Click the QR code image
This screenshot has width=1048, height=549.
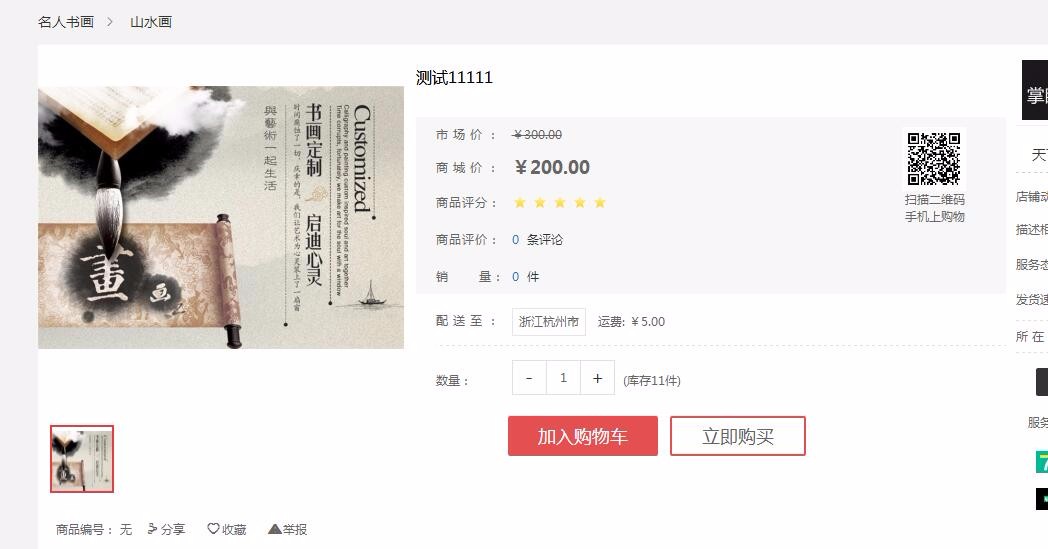point(934,159)
